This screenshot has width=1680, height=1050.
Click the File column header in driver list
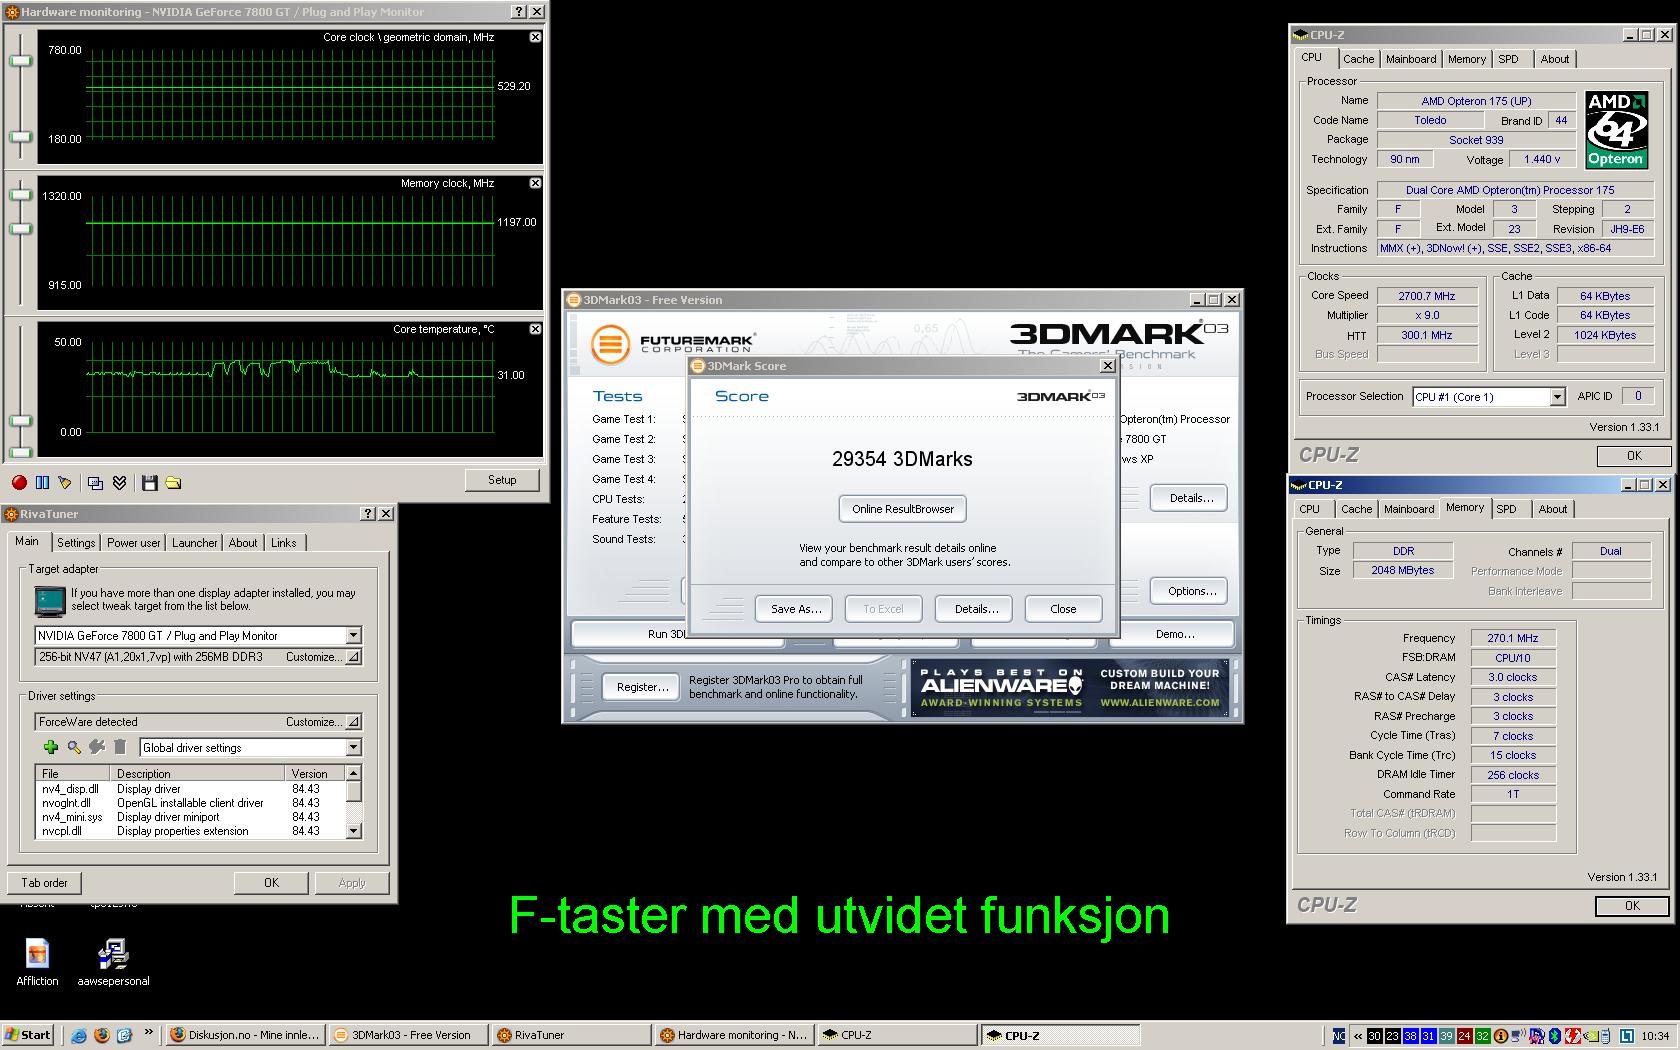[72, 774]
